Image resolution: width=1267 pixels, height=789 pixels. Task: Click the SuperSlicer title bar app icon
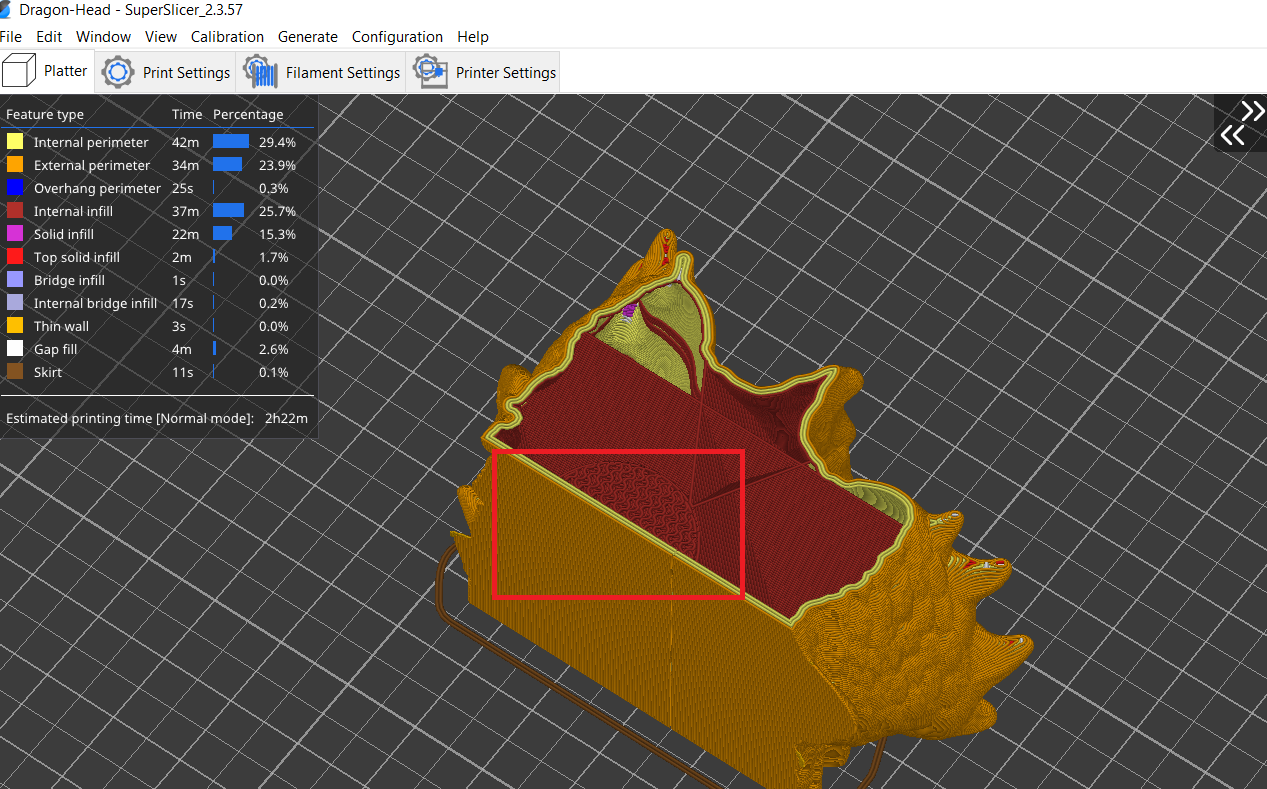6,9
